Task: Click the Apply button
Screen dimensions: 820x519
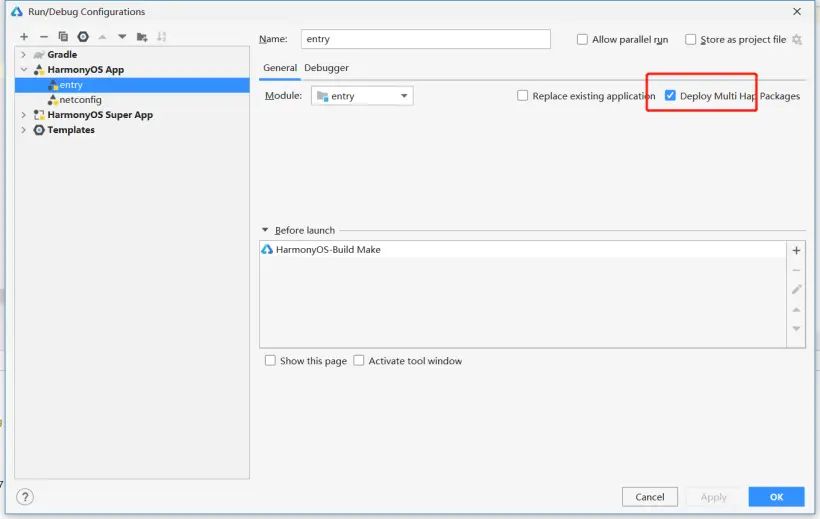Action: (713, 497)
